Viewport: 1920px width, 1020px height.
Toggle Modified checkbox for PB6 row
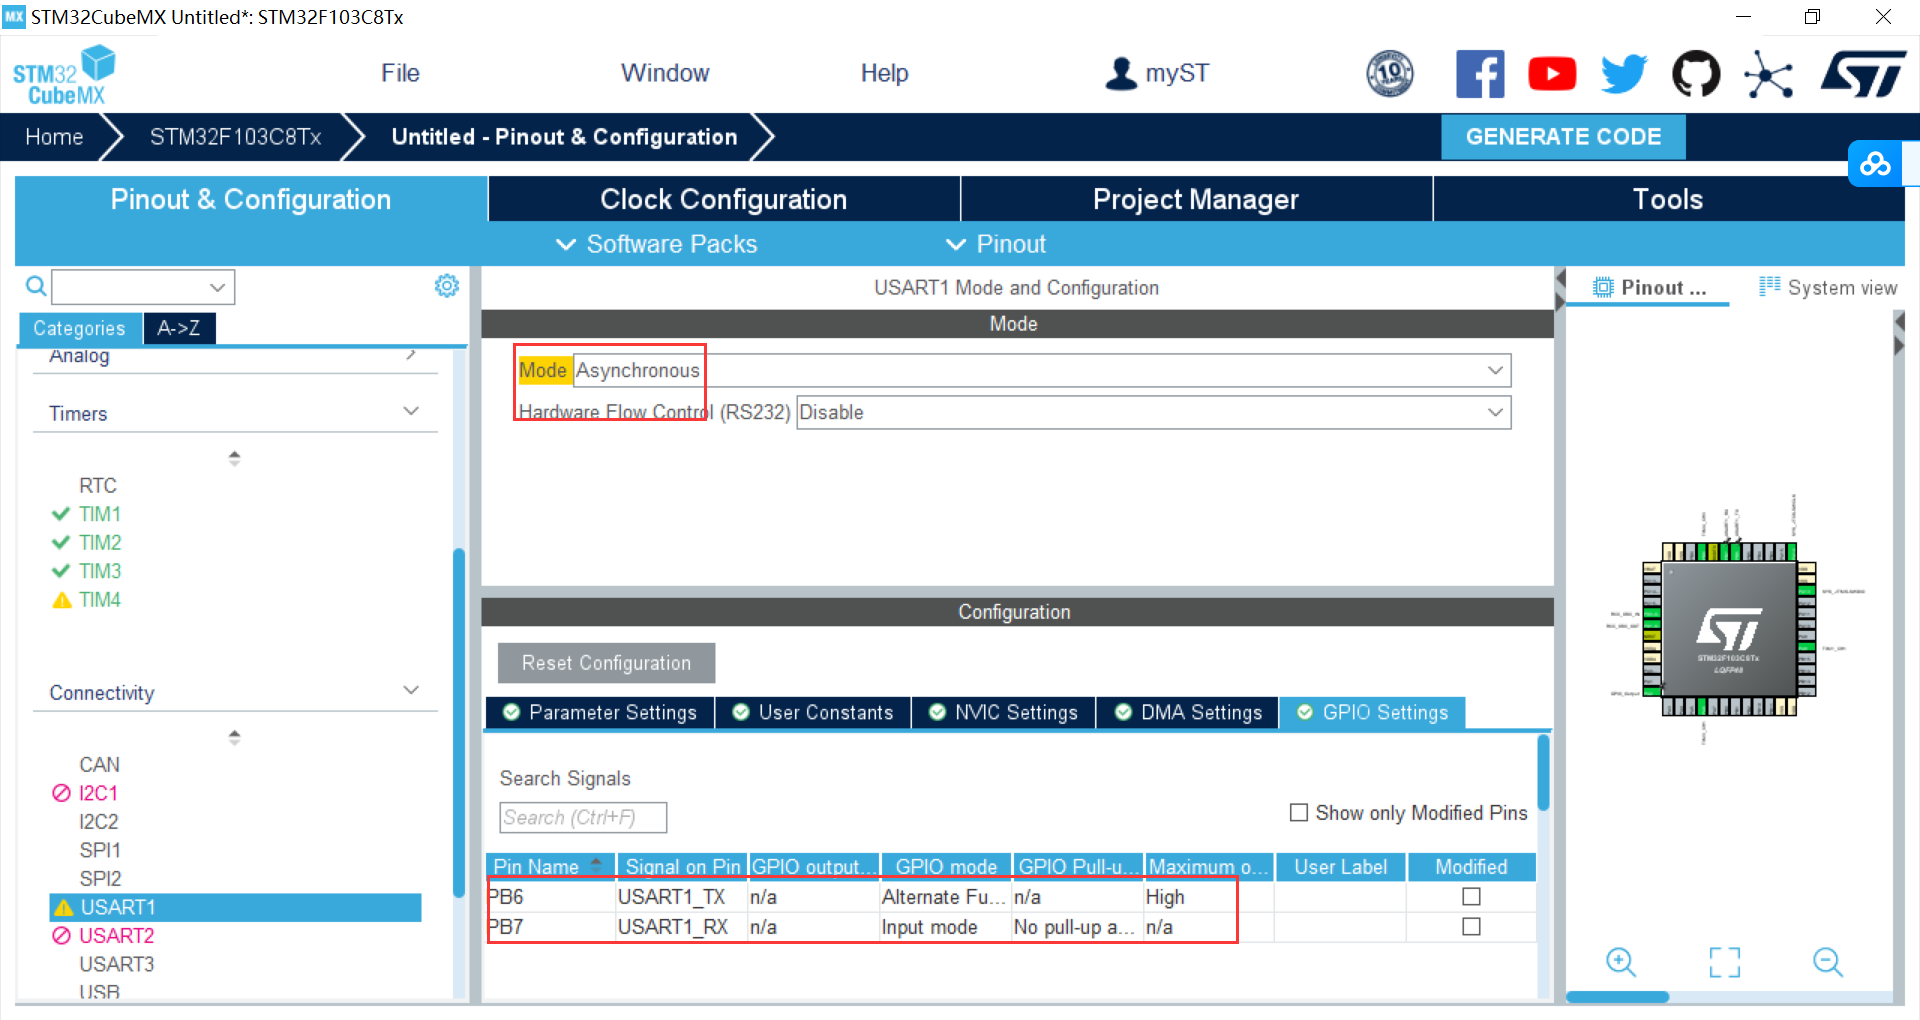tap(1471, 897)
